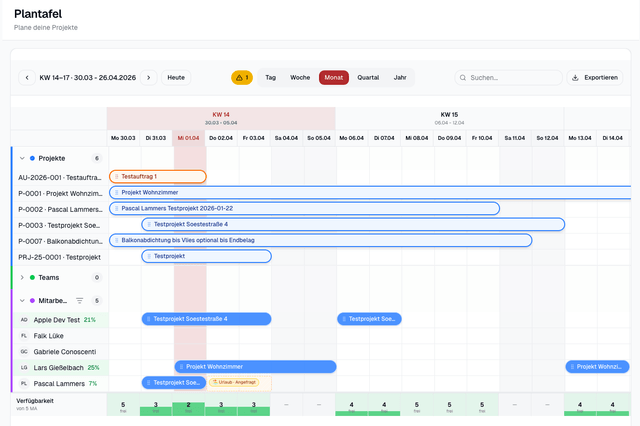Click the AD avatar for Apple Dev Test

click(x=24, y=320)
